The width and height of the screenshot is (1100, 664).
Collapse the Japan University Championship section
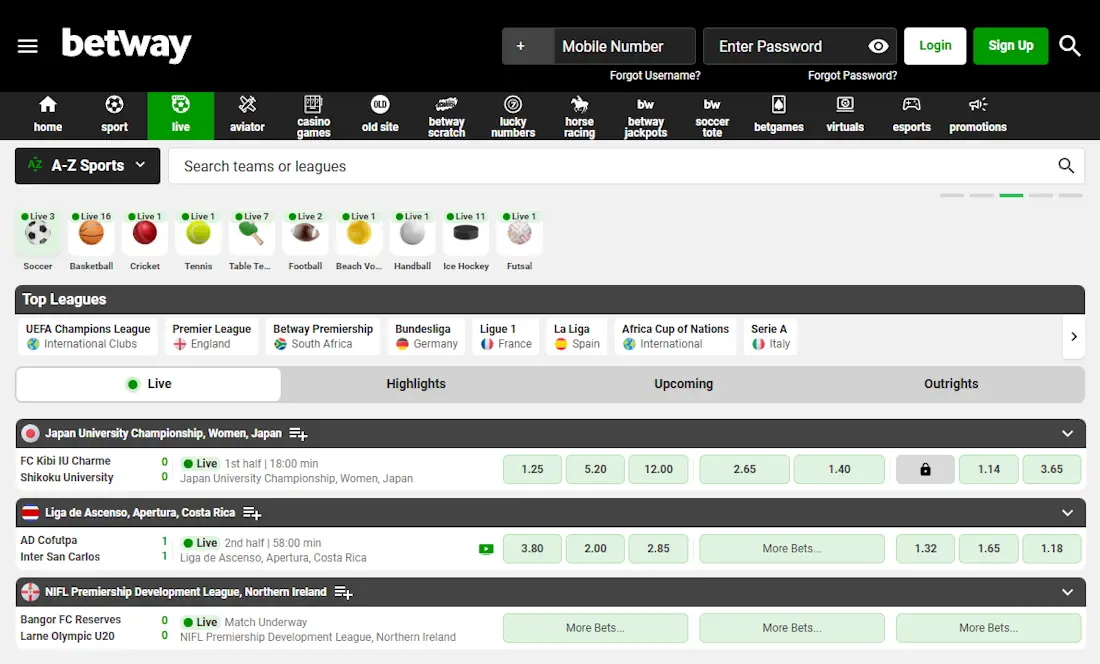(x=1066, y=433)
